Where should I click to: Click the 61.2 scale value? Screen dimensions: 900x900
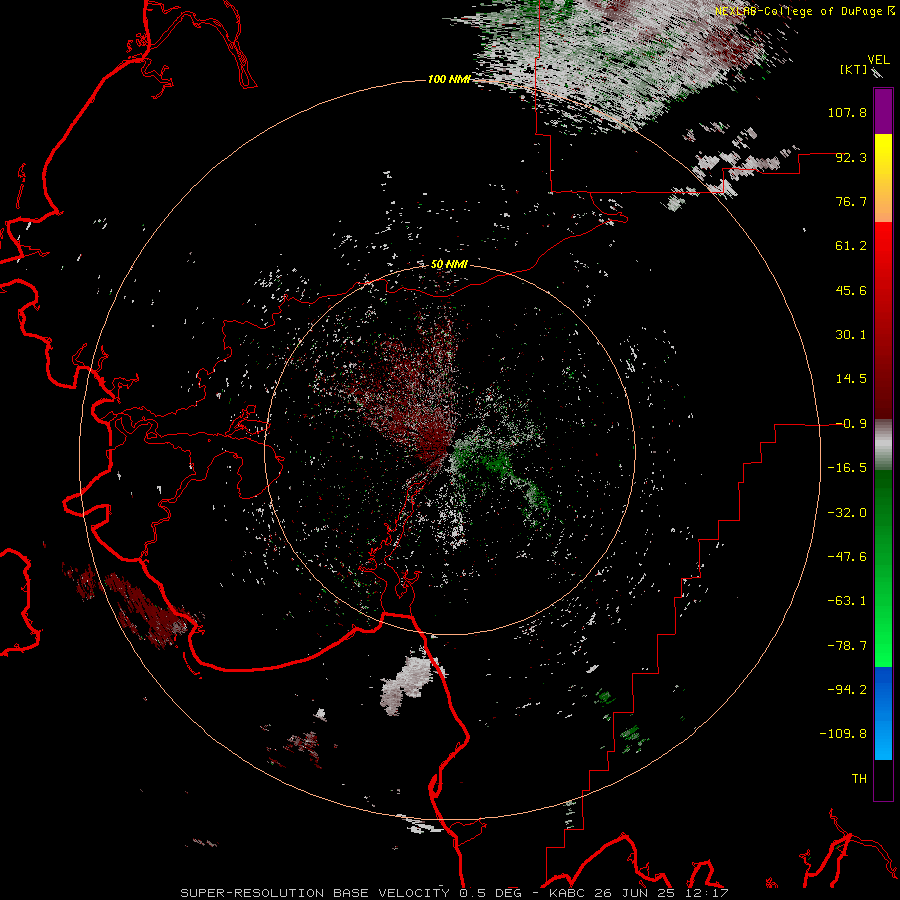(x=851, y=246)
